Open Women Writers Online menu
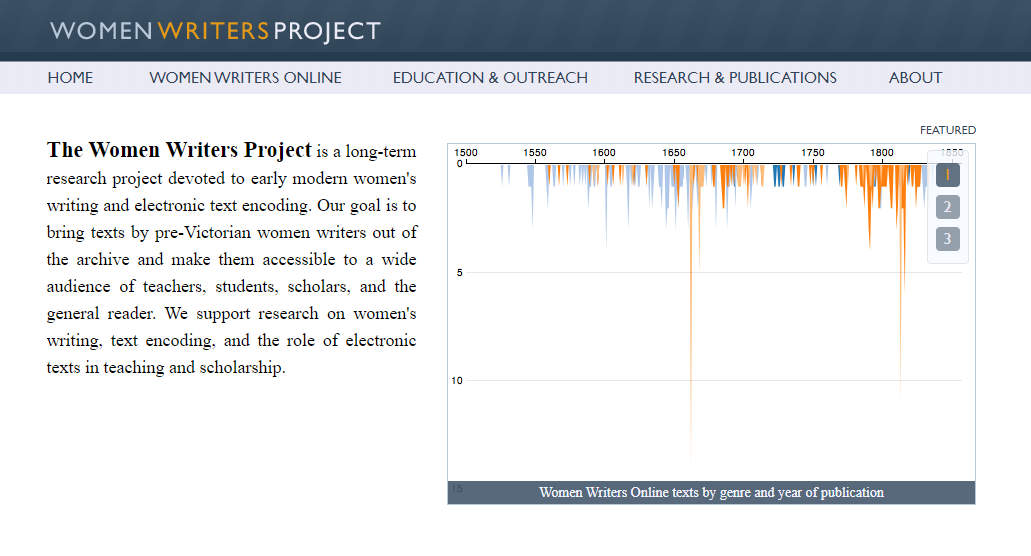The width and height of the screenshot is (1031, 556). (245, 78)
